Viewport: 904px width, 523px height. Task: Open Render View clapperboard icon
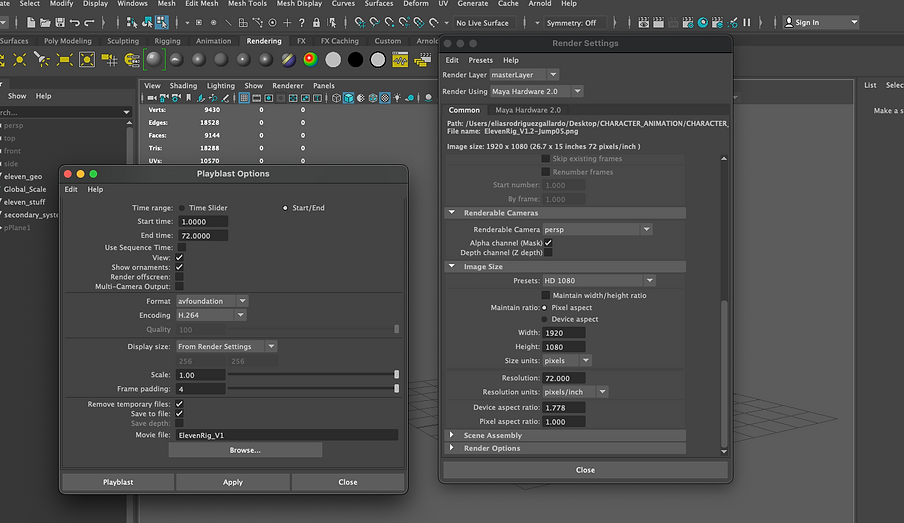point(643,22)
